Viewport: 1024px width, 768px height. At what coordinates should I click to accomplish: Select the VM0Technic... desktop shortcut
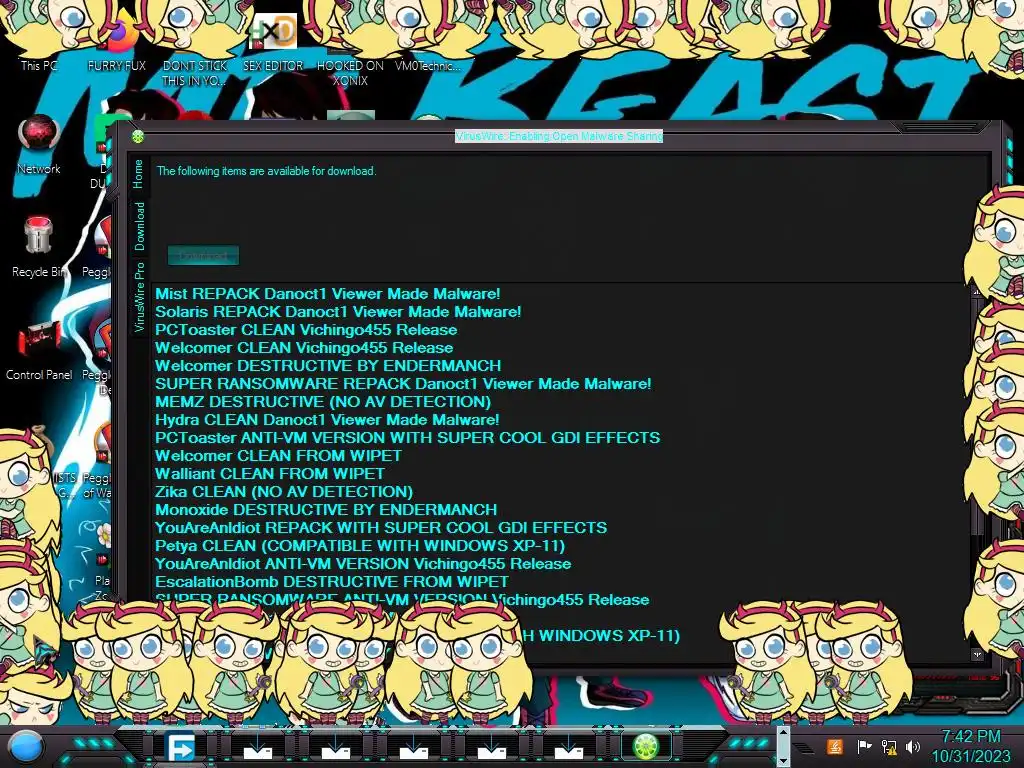pos(428,65)
